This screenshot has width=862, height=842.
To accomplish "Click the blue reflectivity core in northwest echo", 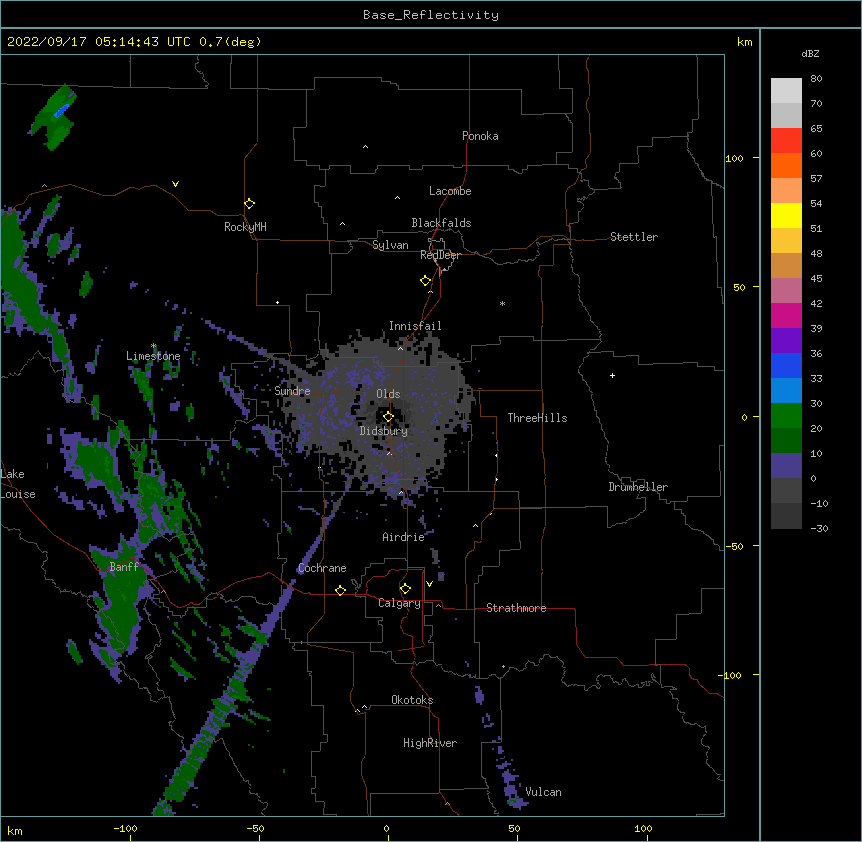I will coord(61,110).
